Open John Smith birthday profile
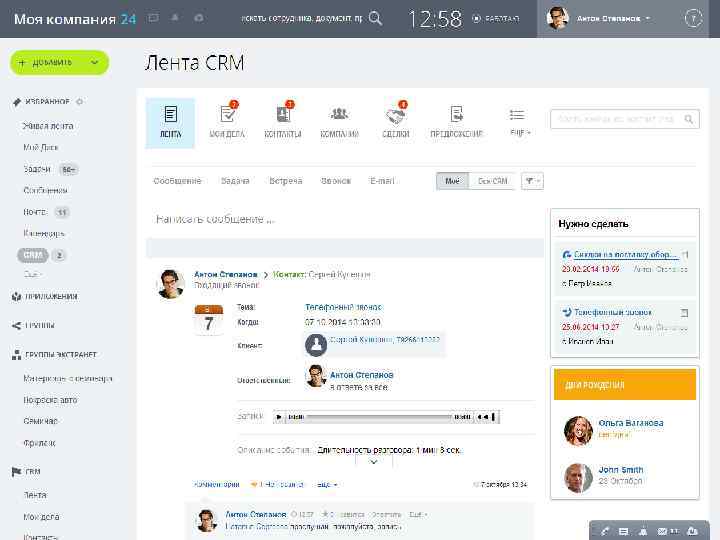Image resolution: width=720 pixels, height=540 pixels. (x=621, y=470)
